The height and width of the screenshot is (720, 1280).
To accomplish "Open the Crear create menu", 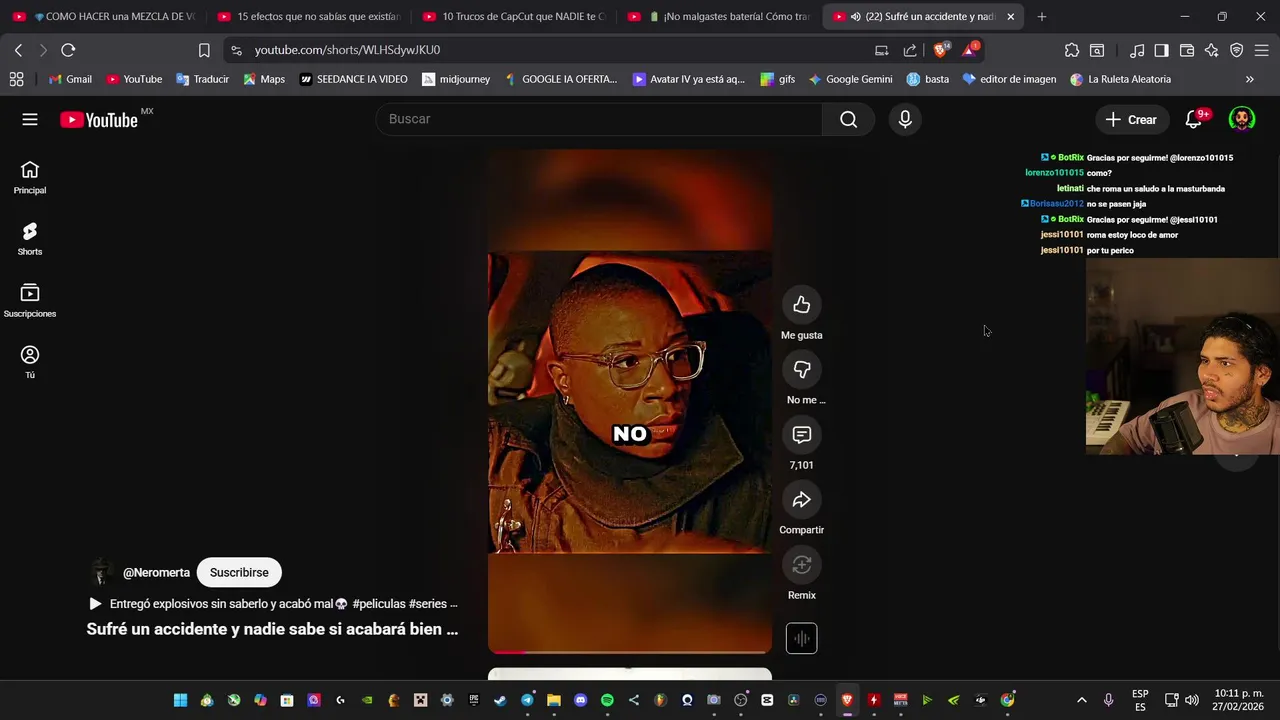I will coord(1131,119).
